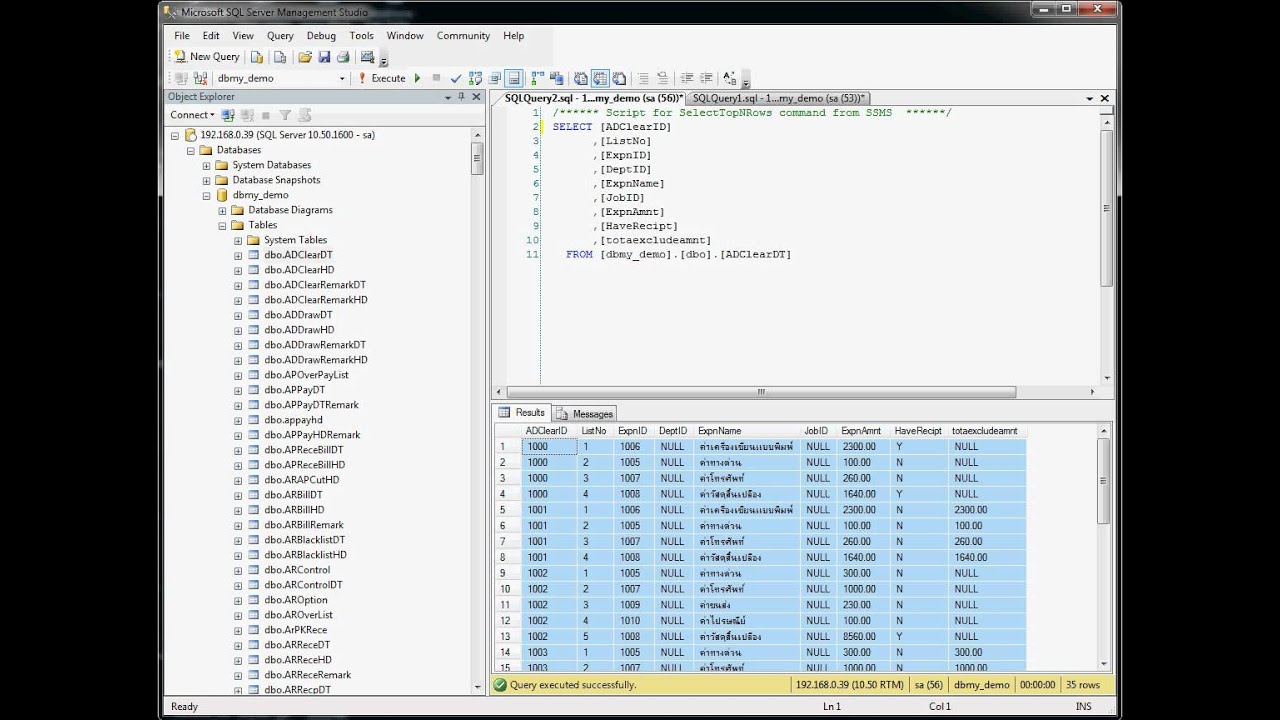This screenshot has width=1280, height=720.
Task: Toggle IntelliSense Enabled button
Action: pos(514,78)
